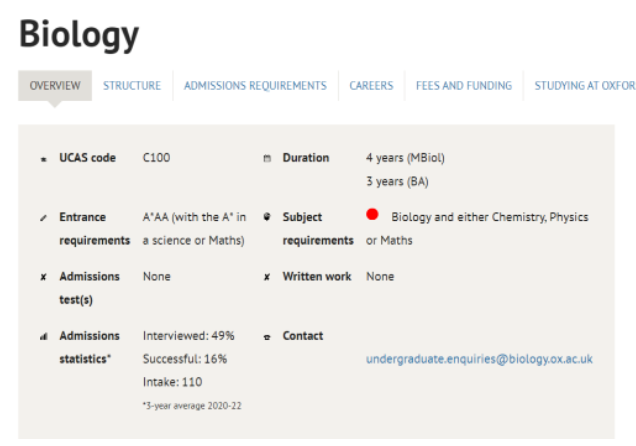Select the Overview tab
This screenshot has height=446, width=636.
point(55,86)
